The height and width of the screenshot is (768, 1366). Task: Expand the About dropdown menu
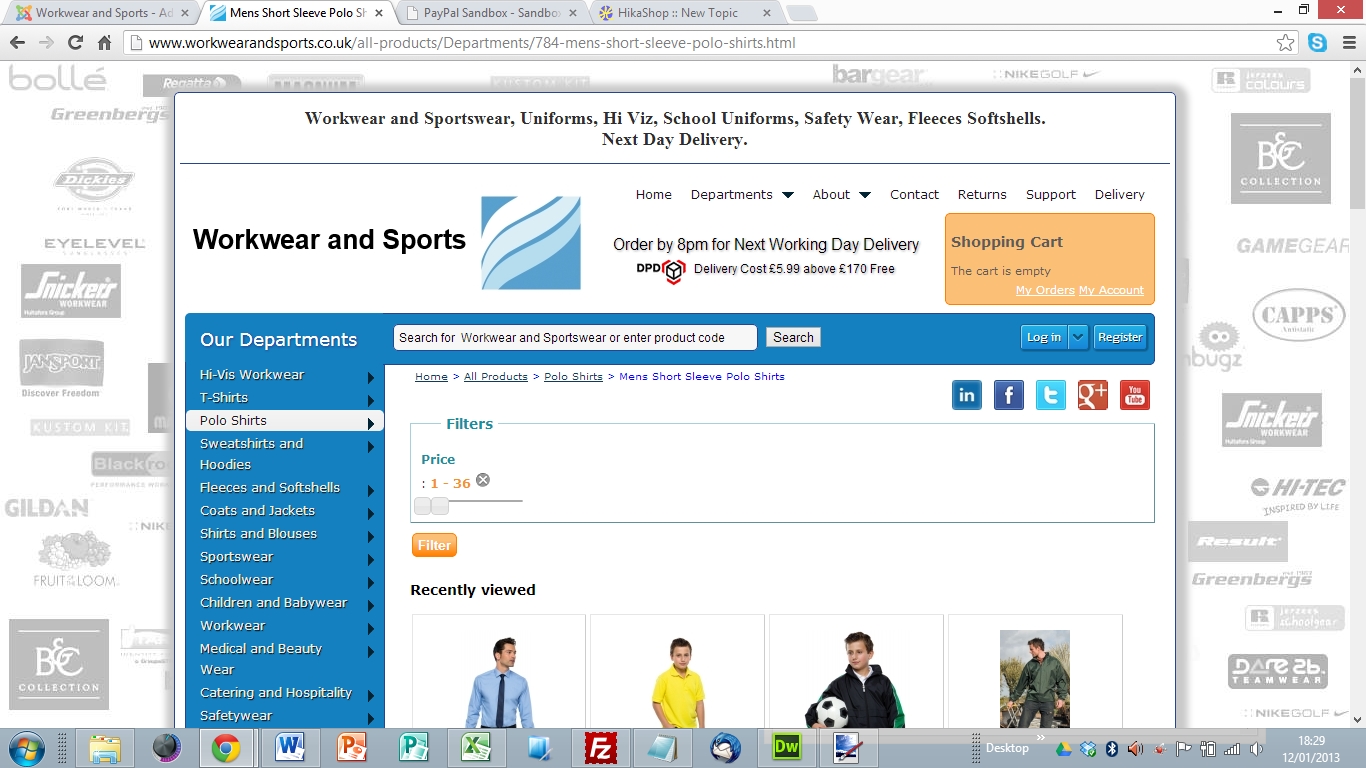tap(865, 195)
